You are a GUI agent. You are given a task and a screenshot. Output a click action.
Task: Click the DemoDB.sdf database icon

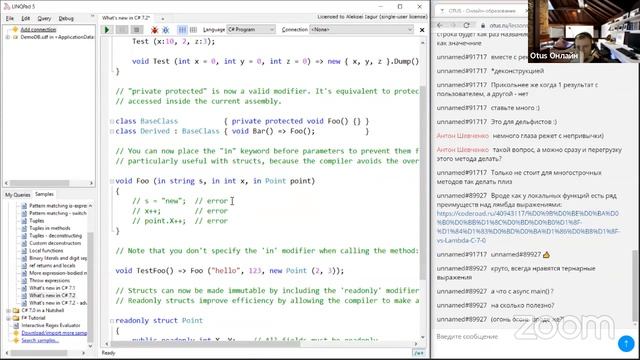16,37
